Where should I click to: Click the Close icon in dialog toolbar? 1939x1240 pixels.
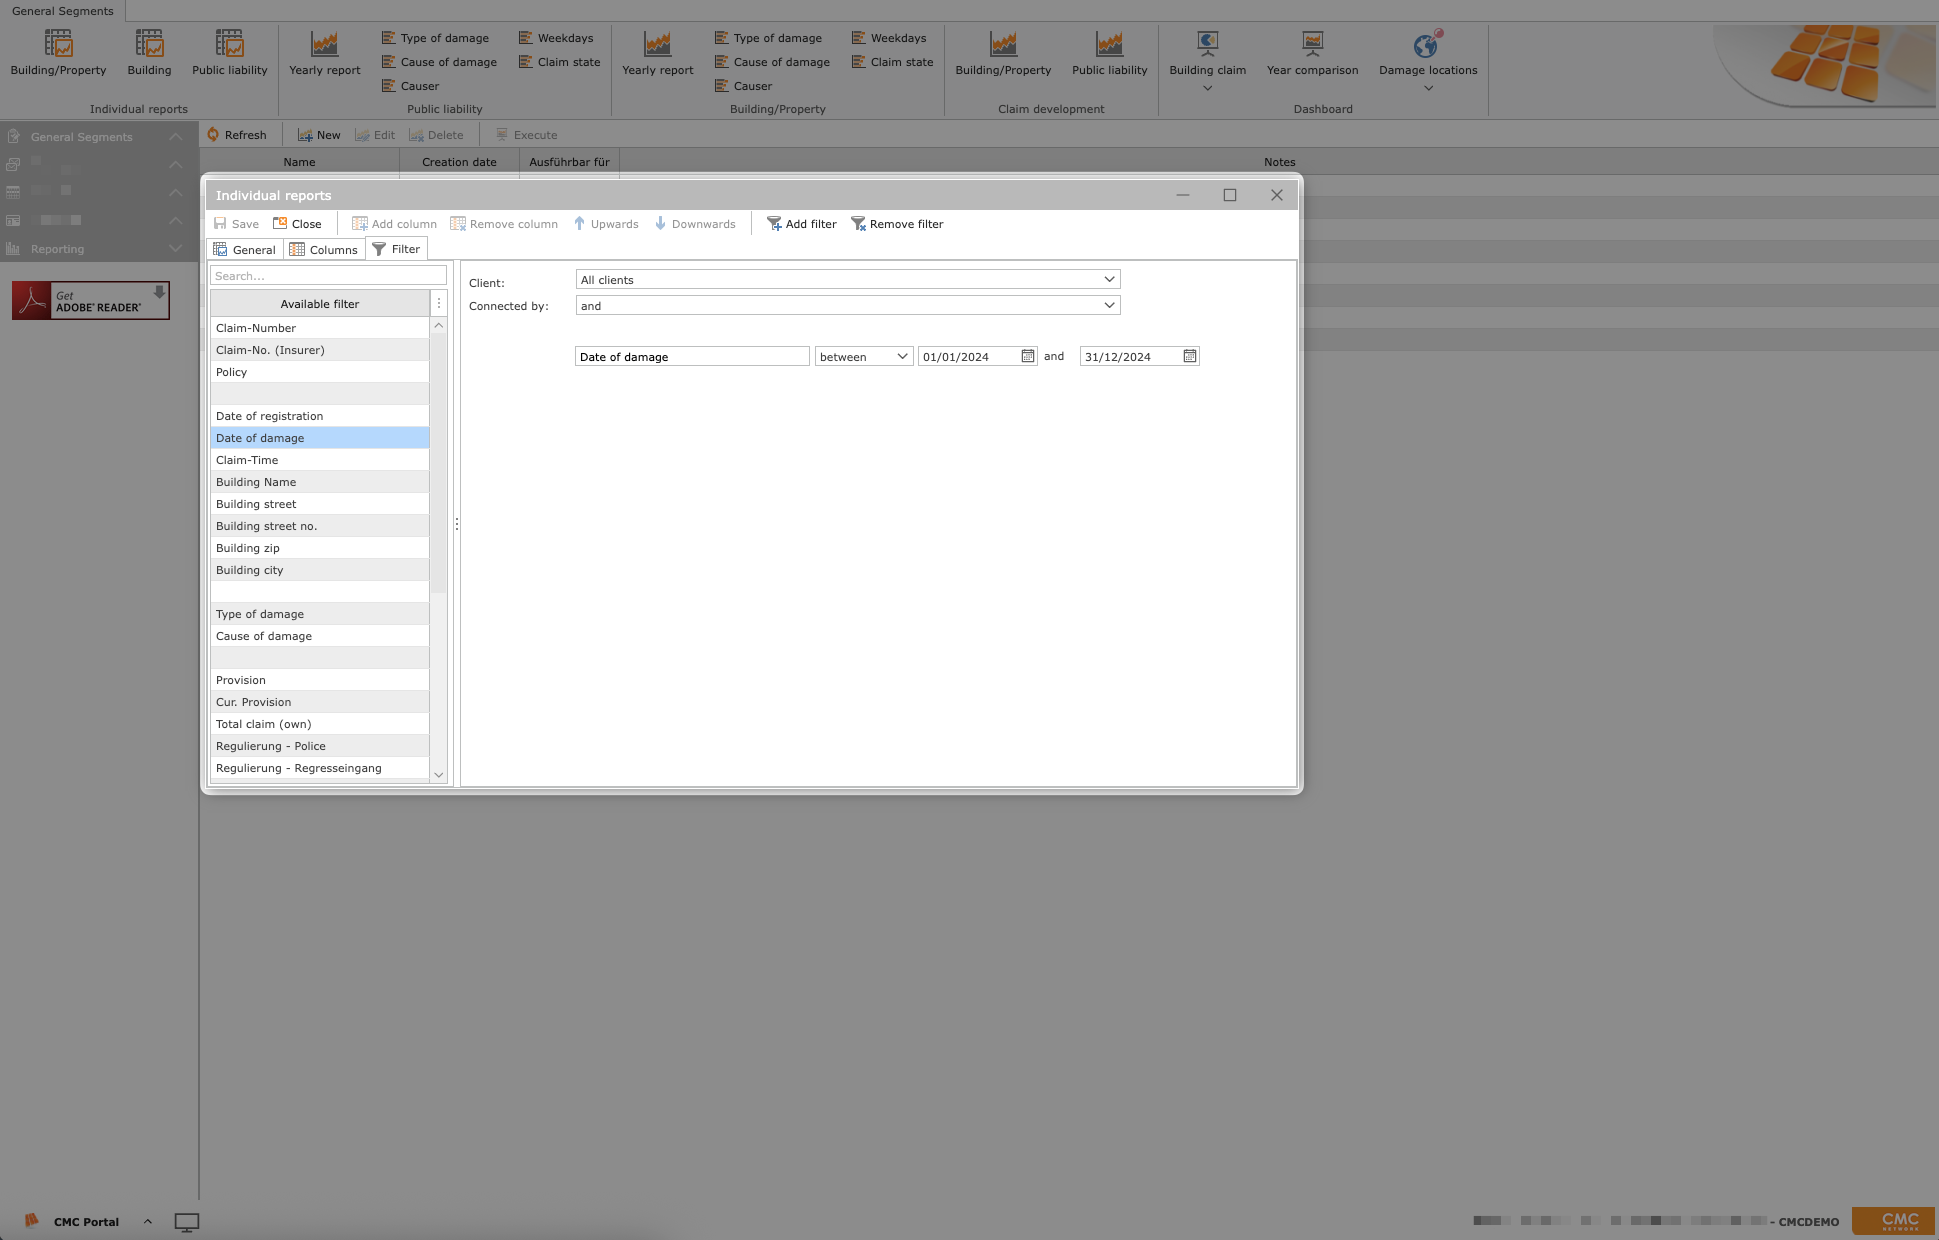[281, 224]
